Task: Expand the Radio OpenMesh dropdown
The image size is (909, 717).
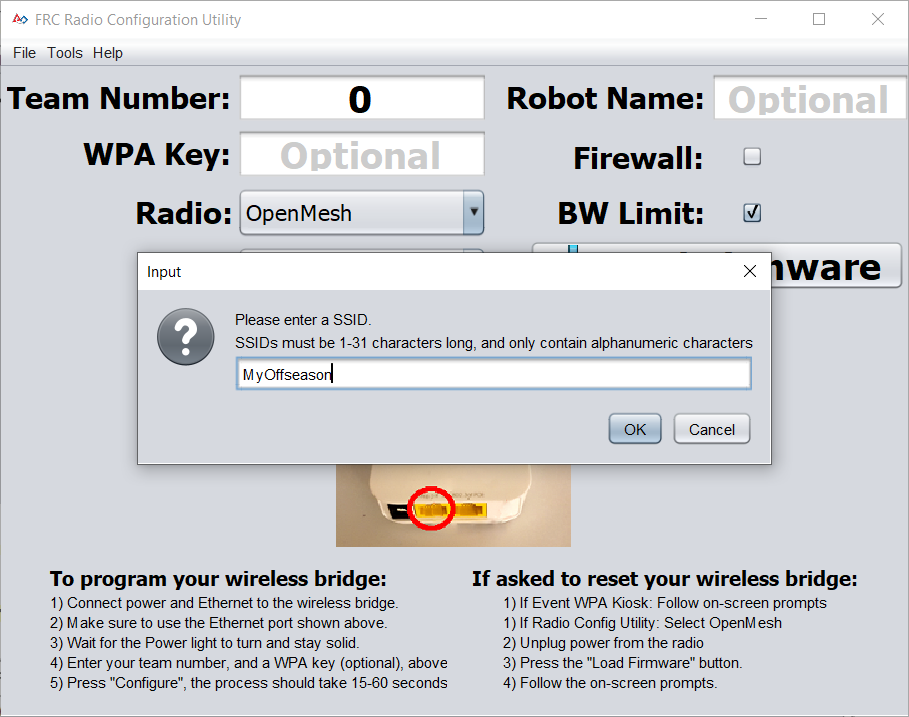Action: click(362, 213)
